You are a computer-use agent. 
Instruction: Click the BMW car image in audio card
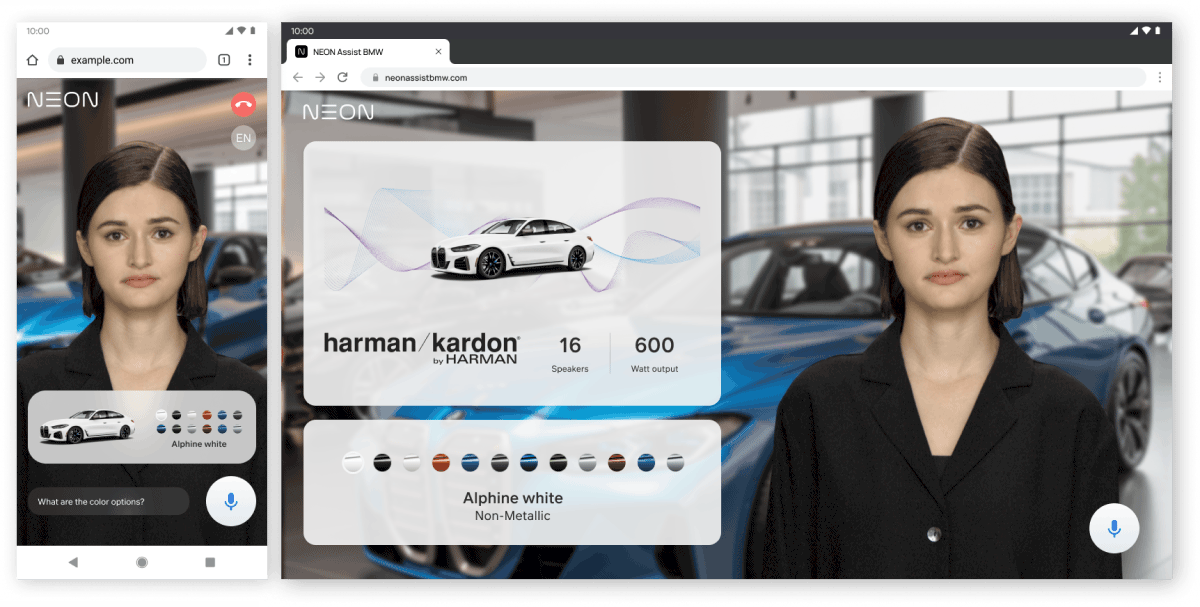510,246
